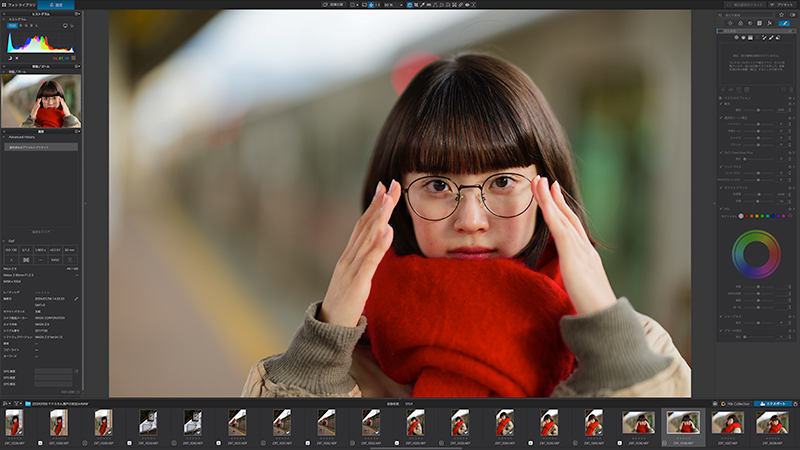
Task: Select the highlighted filmstrip thumbnail
Action: [683, 427]
